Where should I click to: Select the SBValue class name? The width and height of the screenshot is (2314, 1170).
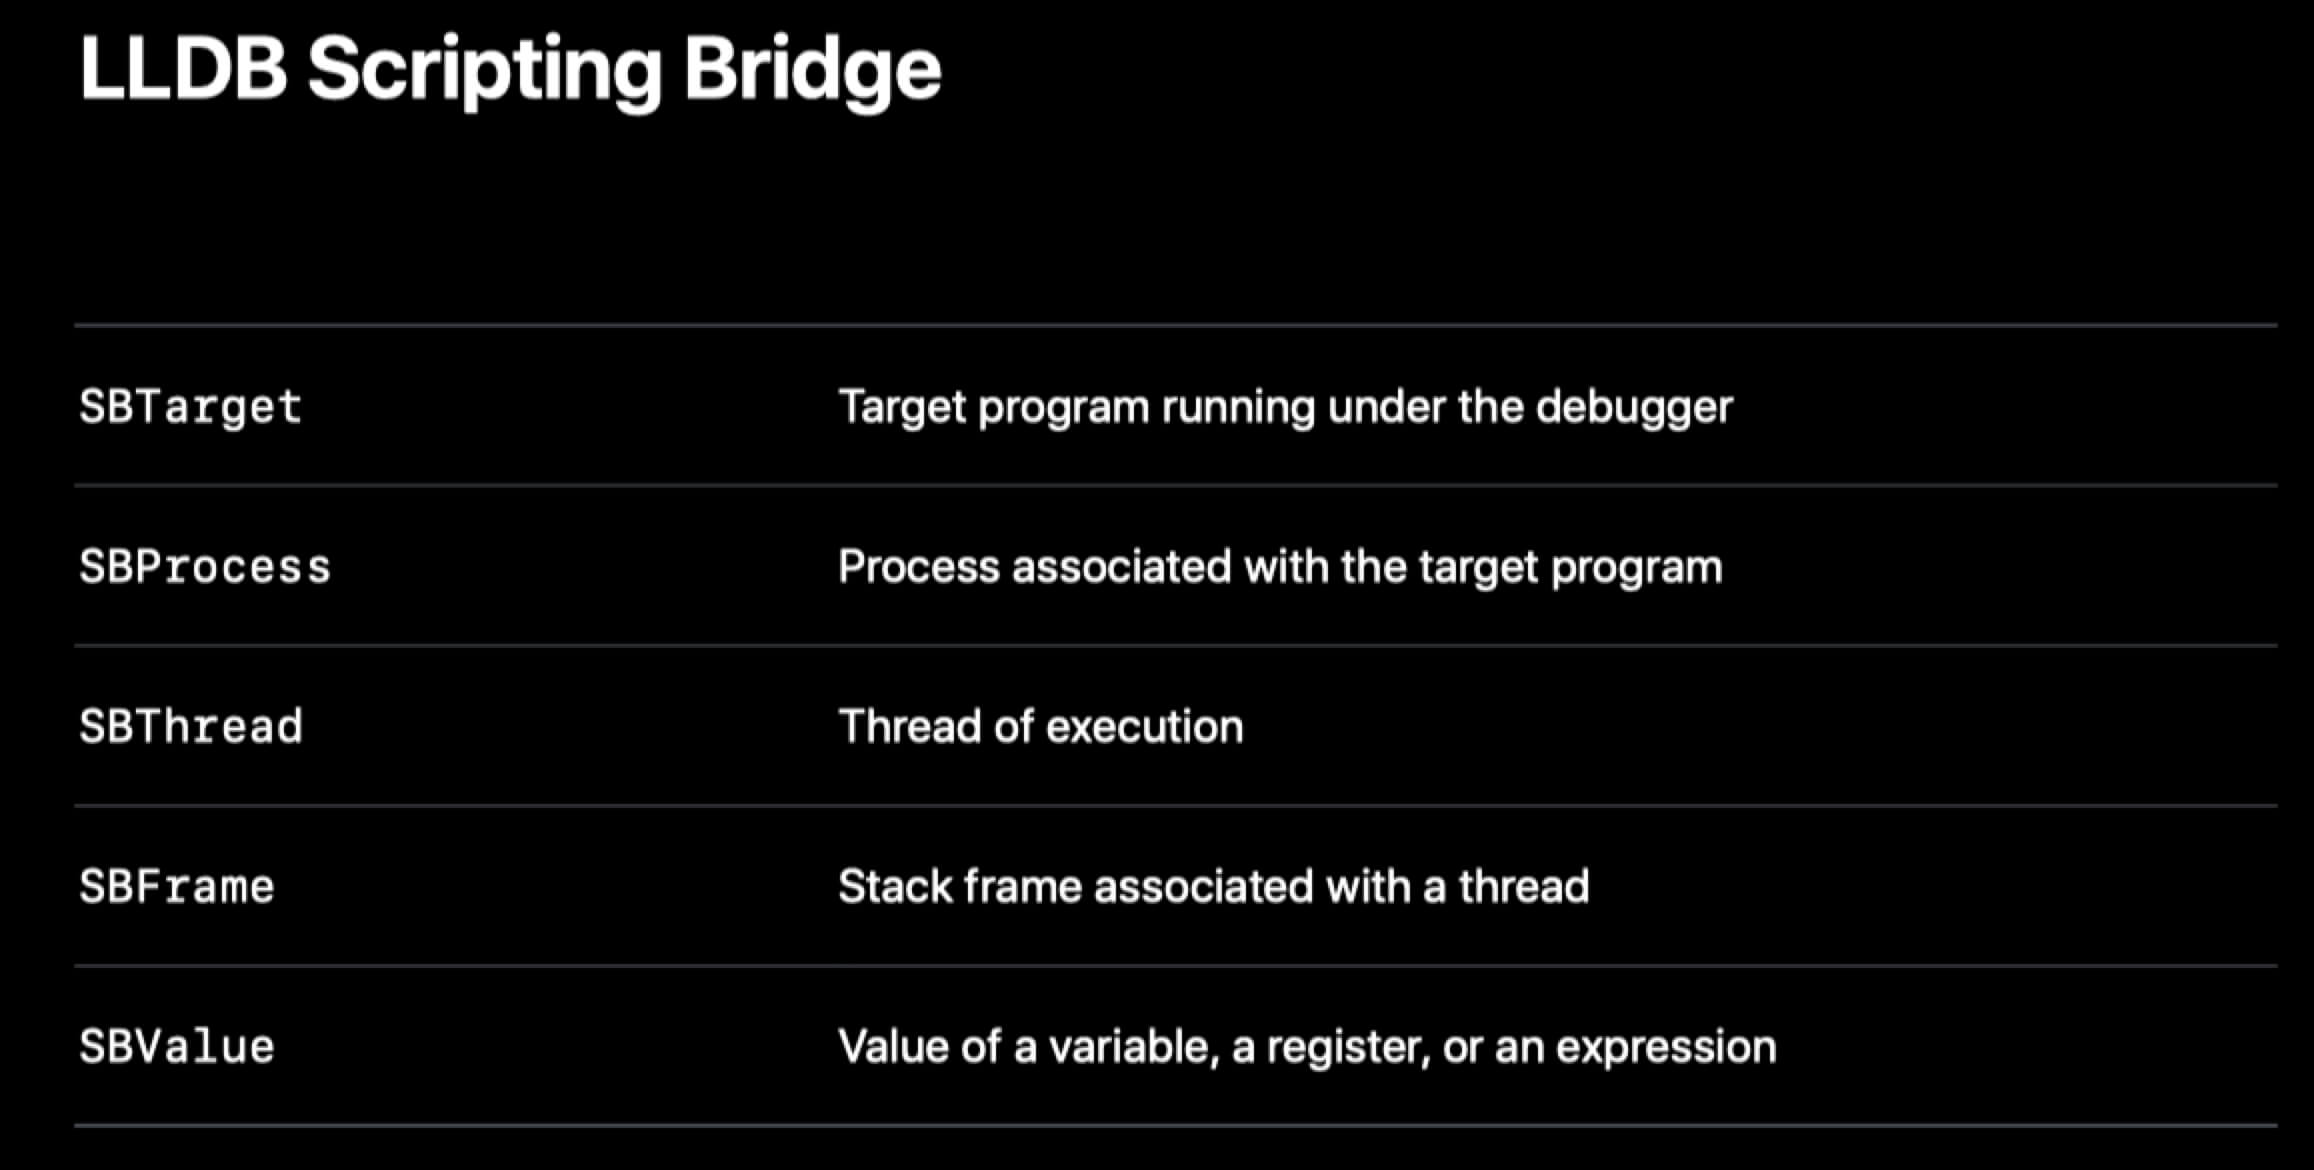click(176, 1047)
